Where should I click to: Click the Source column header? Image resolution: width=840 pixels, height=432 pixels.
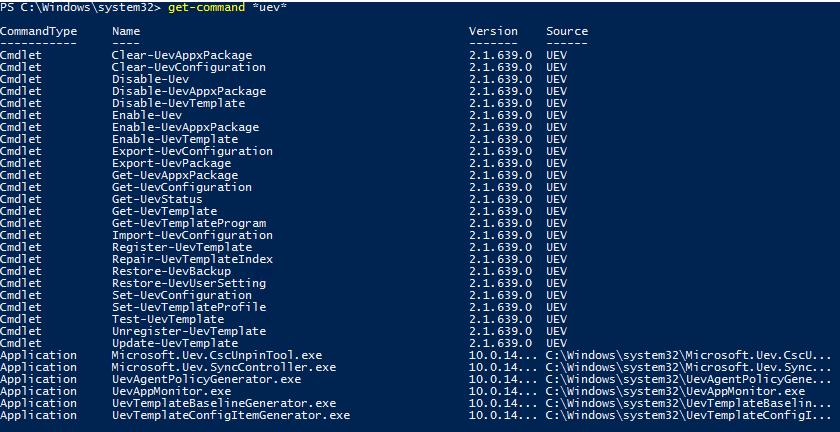(566, 31)
